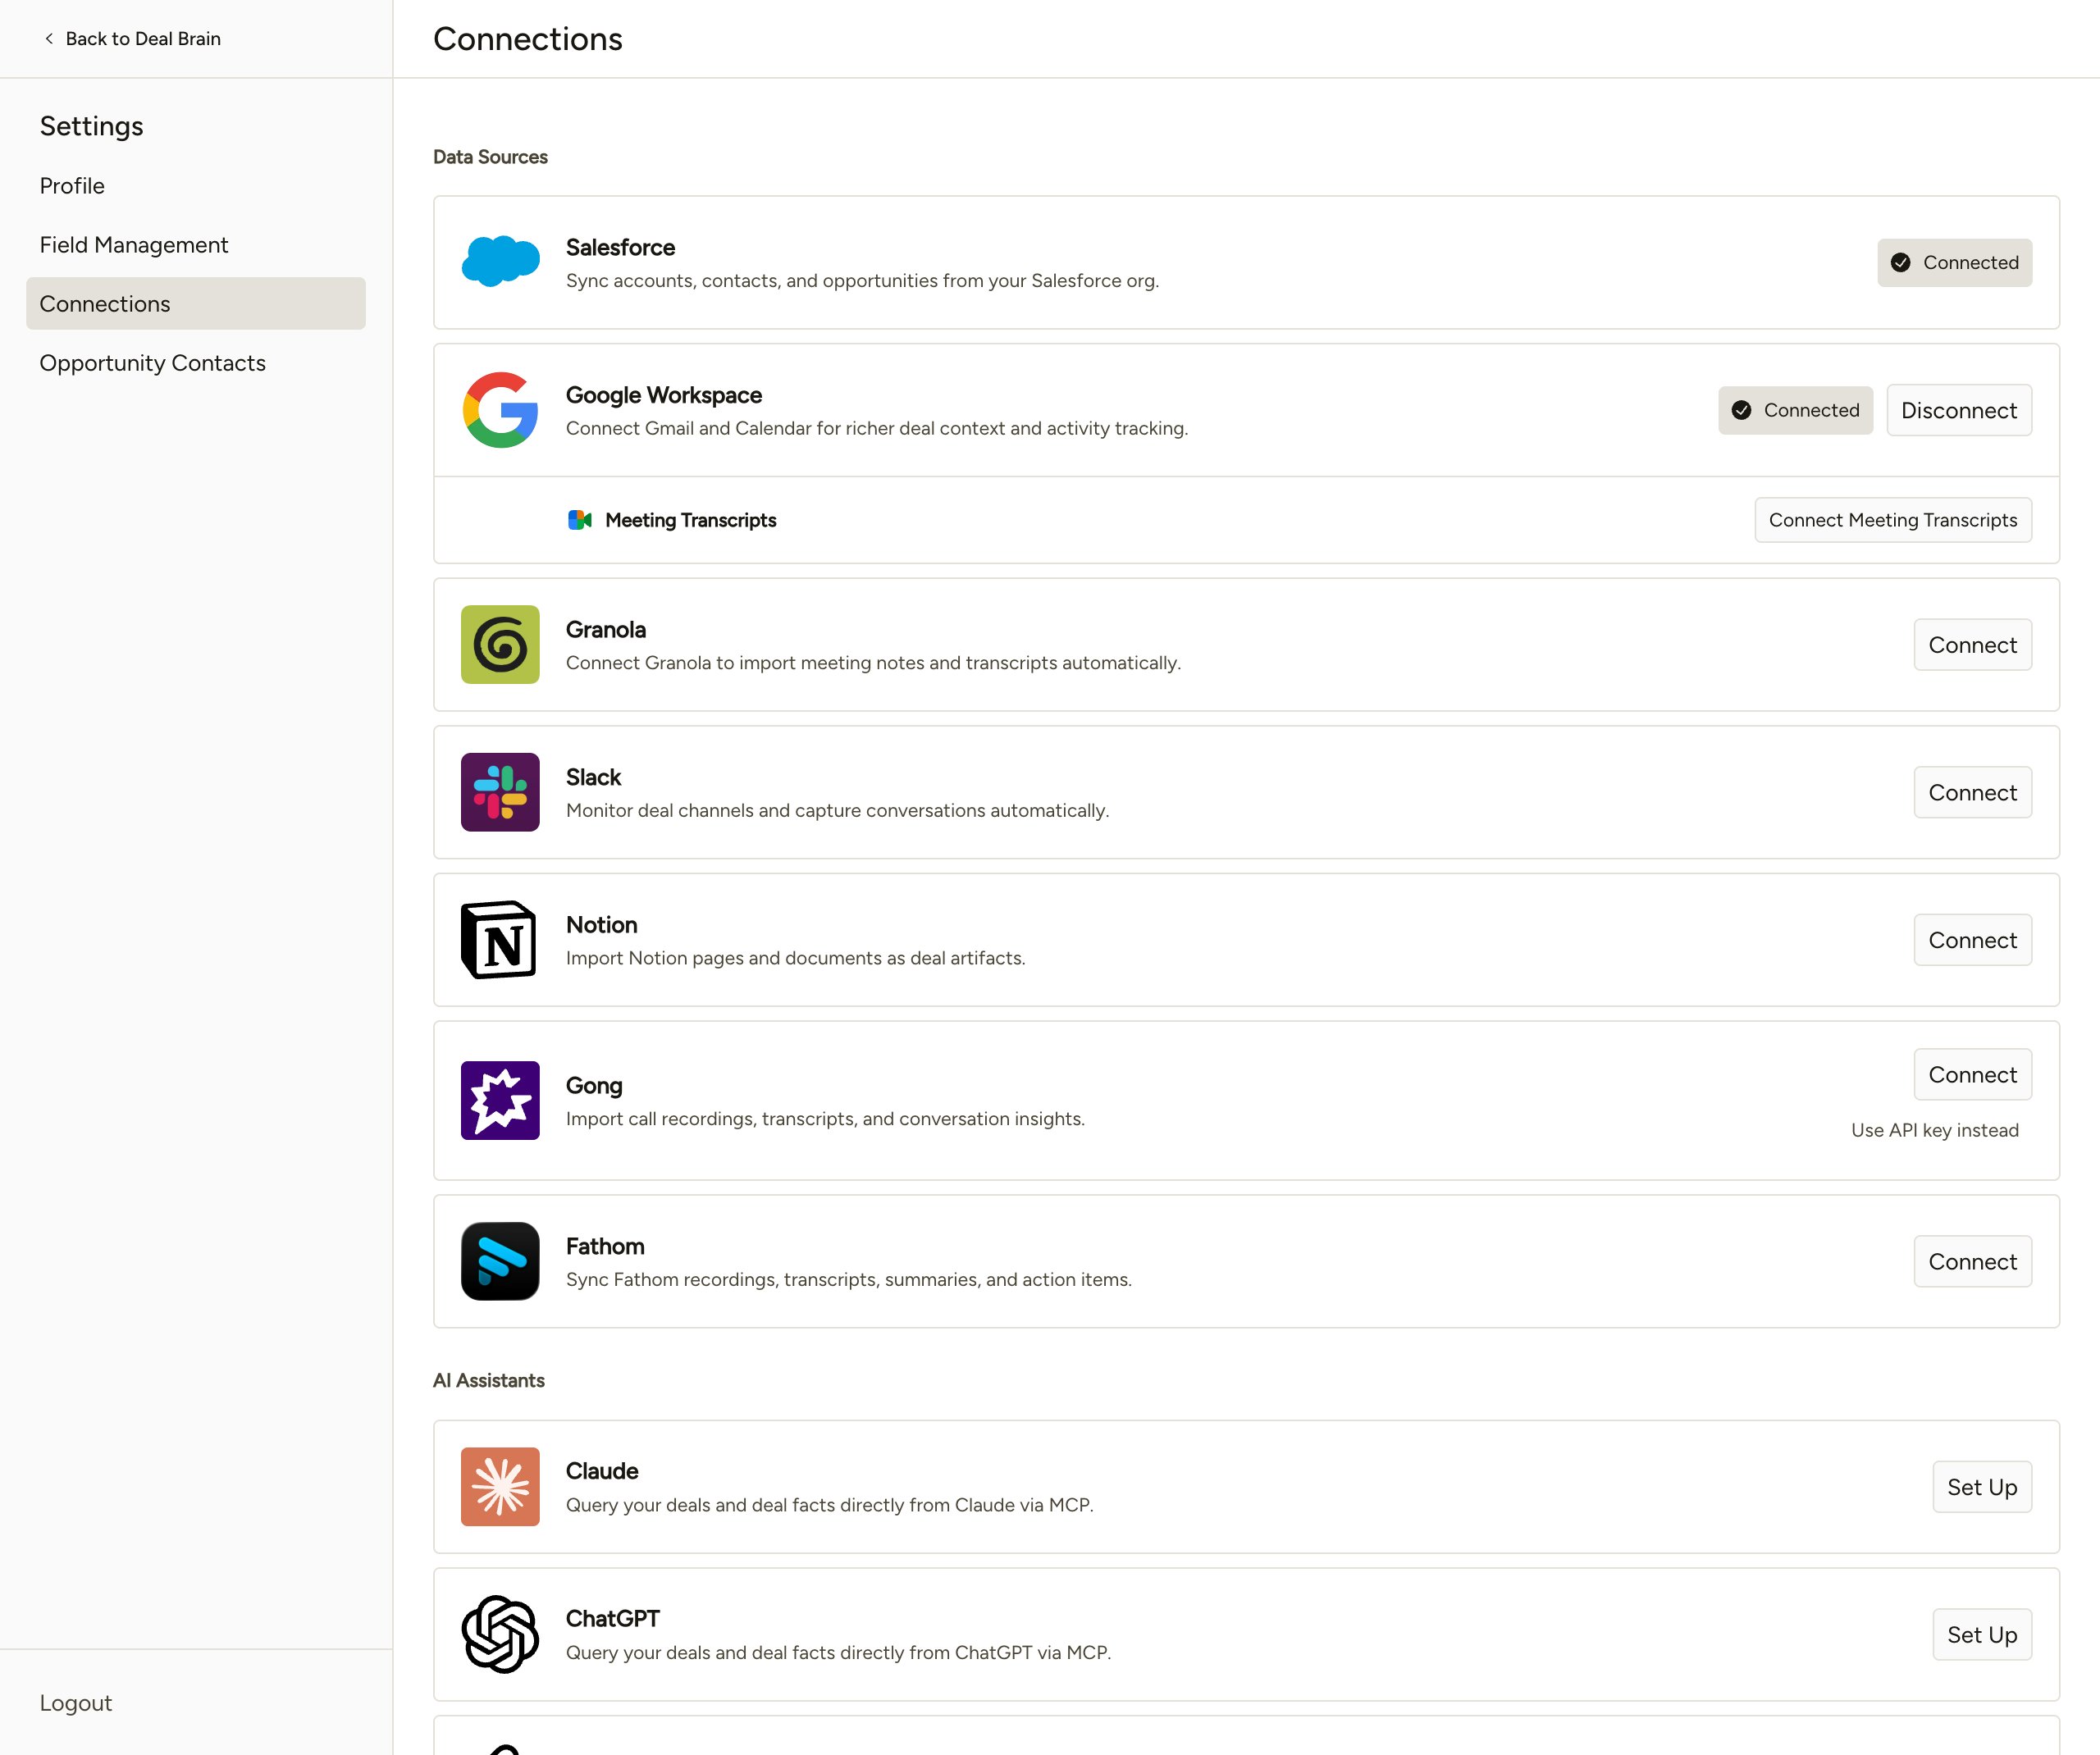This screenshot has width=2100, height=1755.
Task: Click the Slack title text
Action: pos(593,777)
